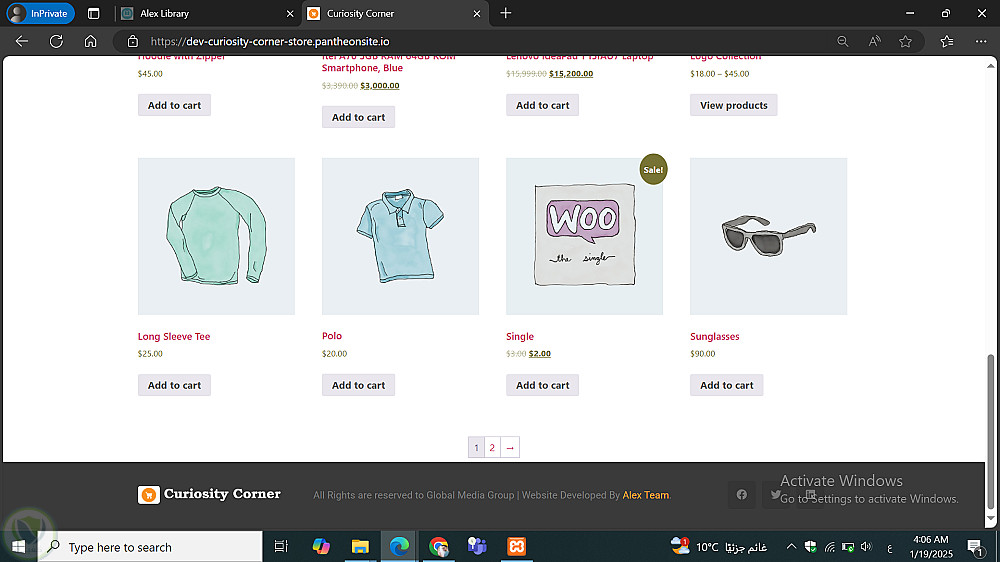This screenshot has height=562, width=1000.
Task: Open Long Sleeve Tee product image
Action: (x=216, y=236)
